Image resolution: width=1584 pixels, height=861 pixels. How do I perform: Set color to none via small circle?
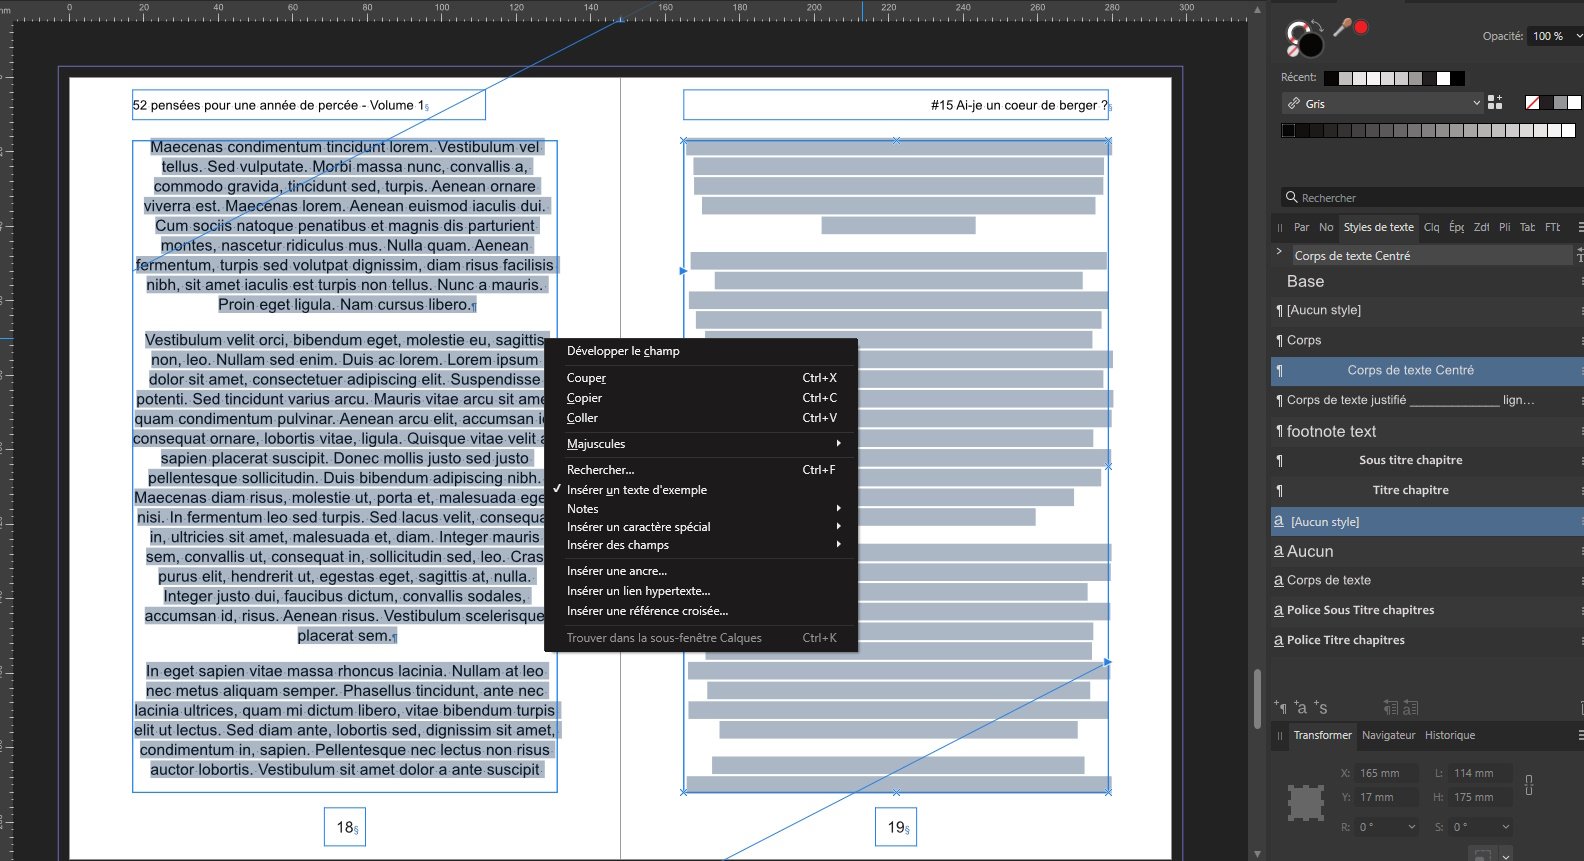pos(1291,51)
